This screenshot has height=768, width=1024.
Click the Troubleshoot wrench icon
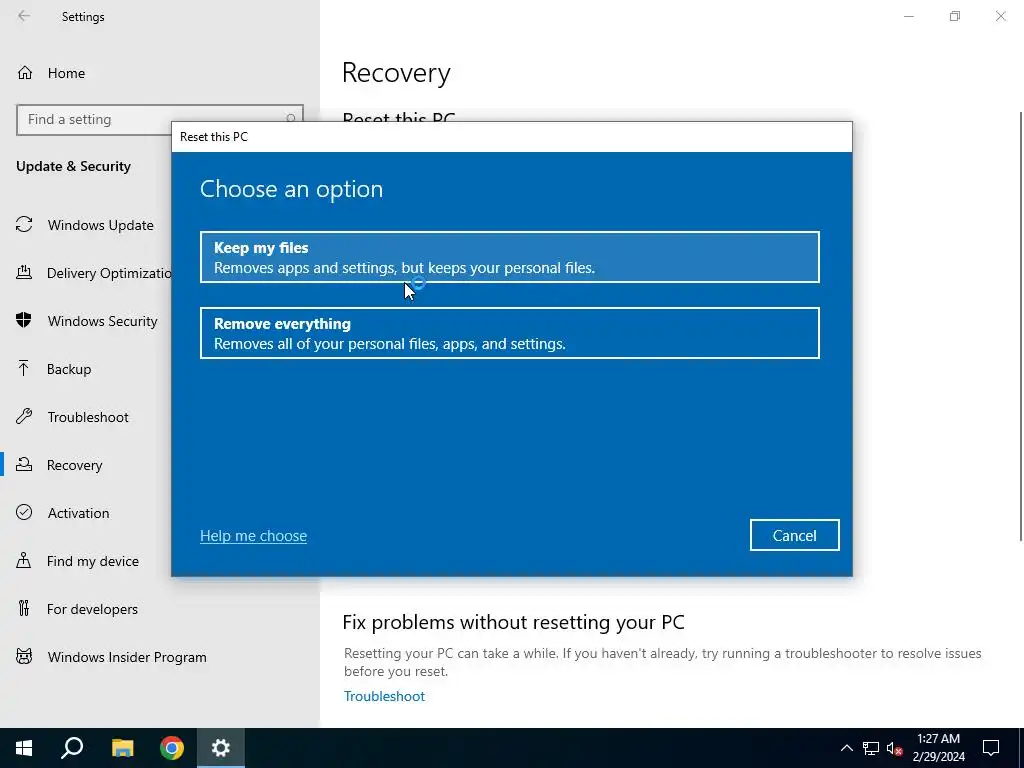click(x=24, y=417)
